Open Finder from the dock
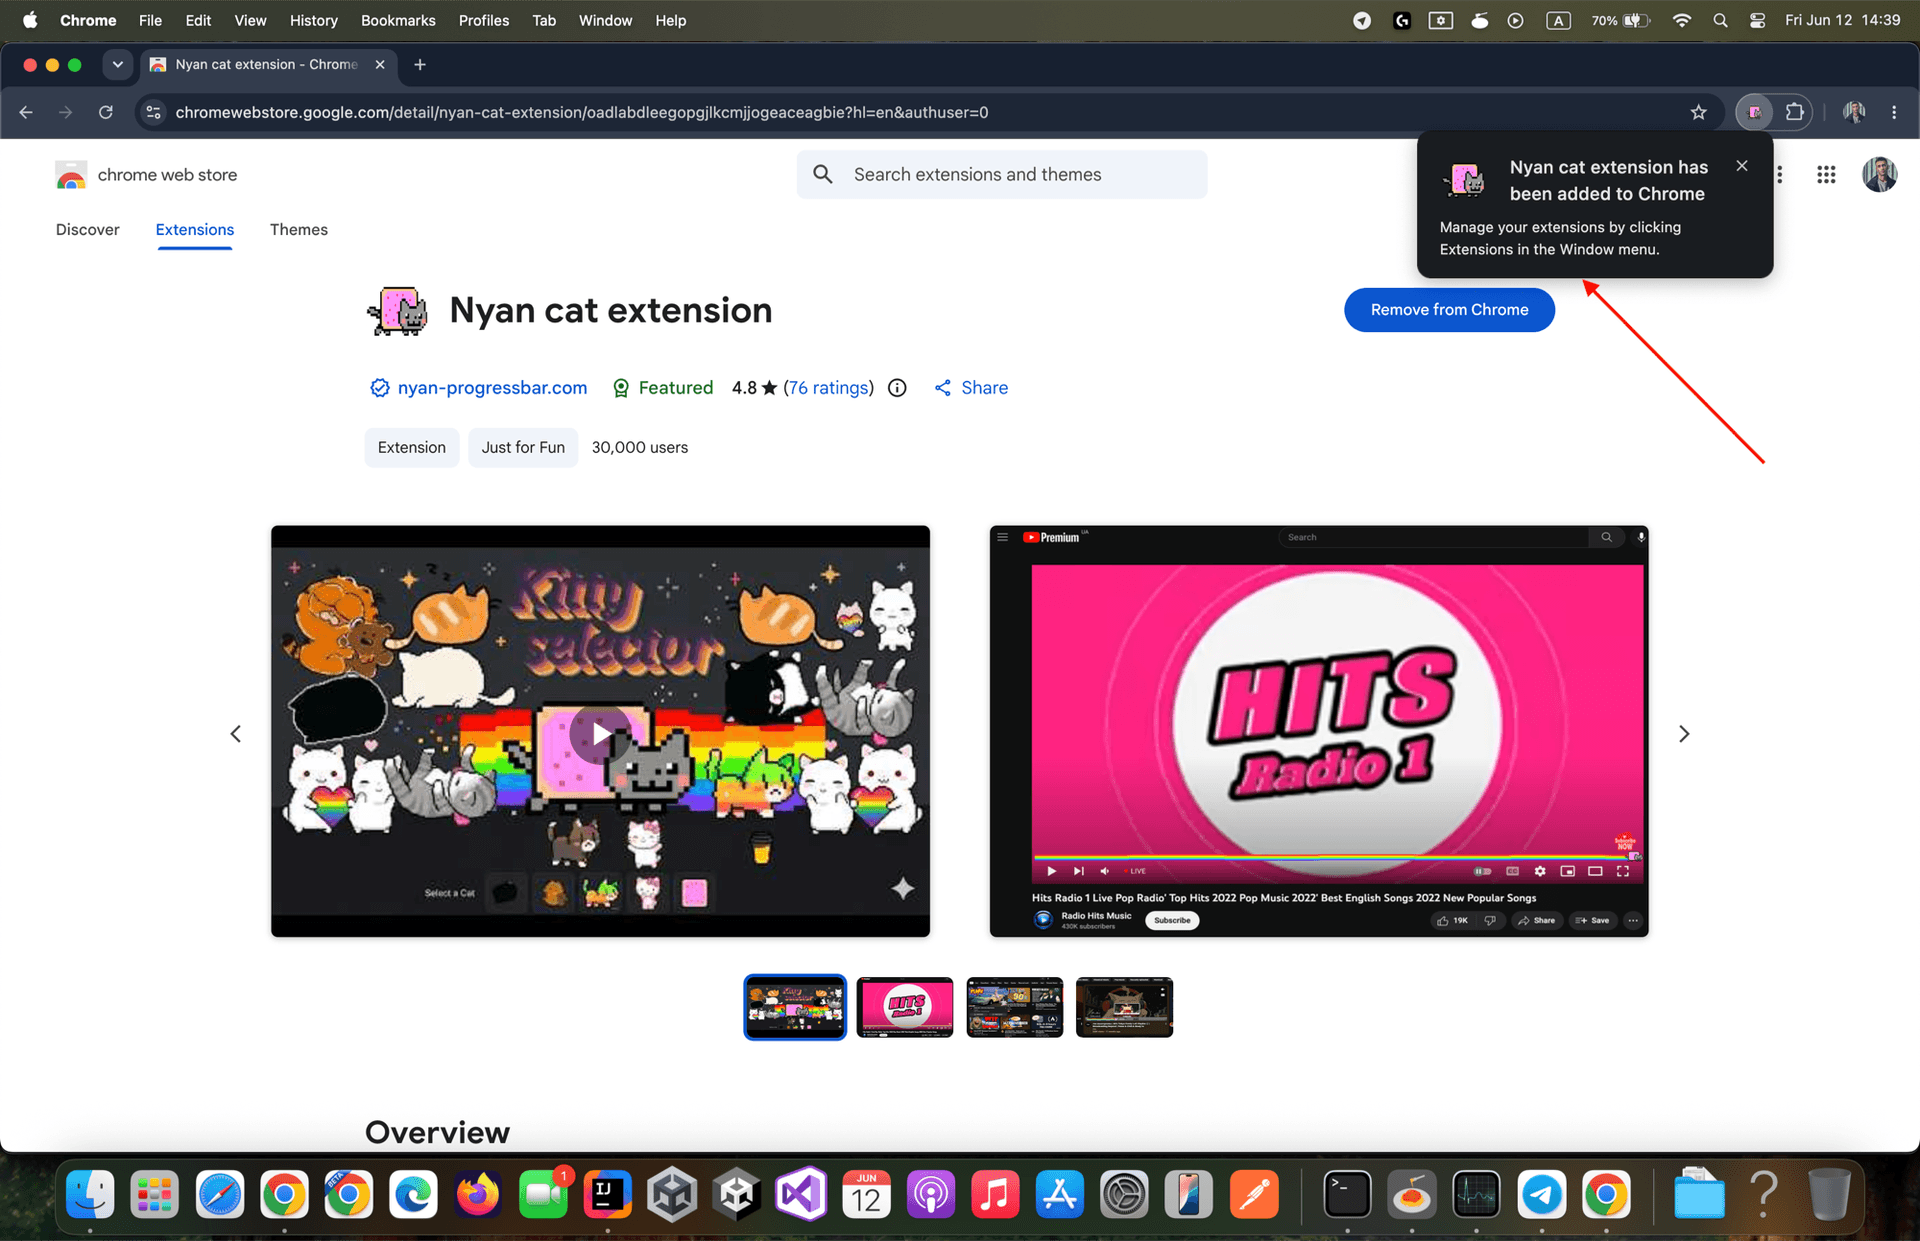This screenshot has width=1920, height=1241. [x=90, y=1194]
